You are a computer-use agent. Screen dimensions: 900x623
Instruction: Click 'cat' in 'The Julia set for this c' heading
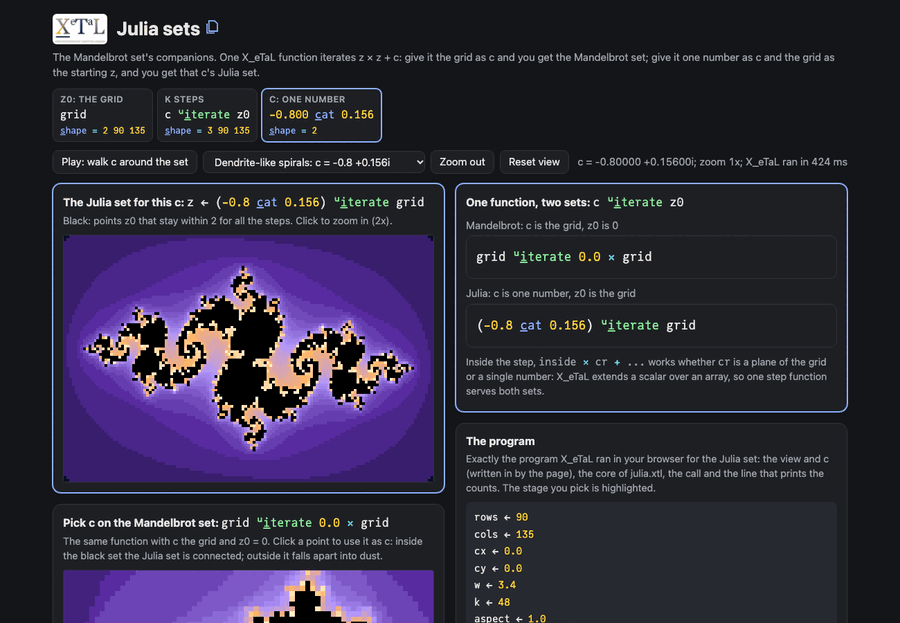click(266, 203)
